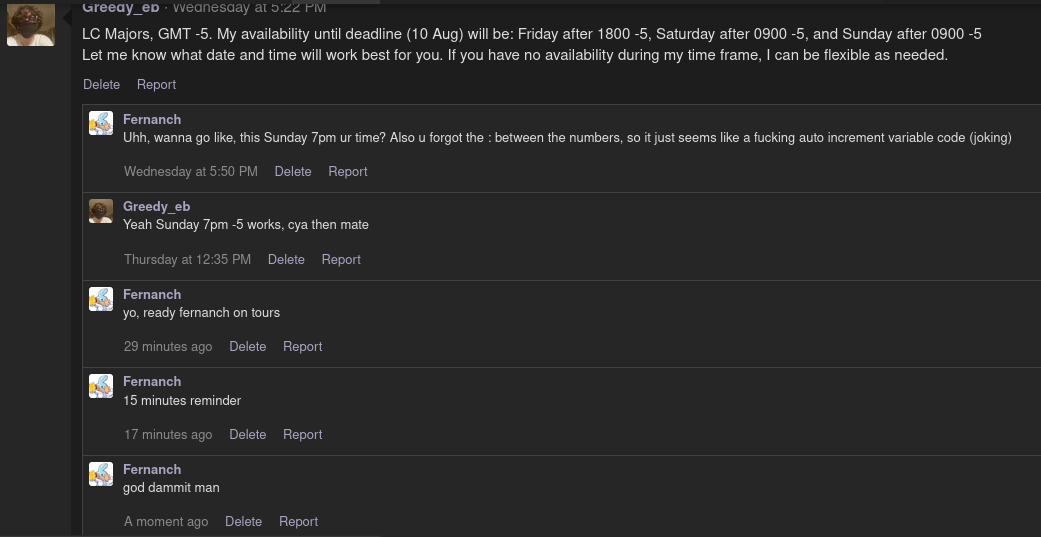
Task: Report the Wednesday 5:50 PM comment
Action: point(348,172)
